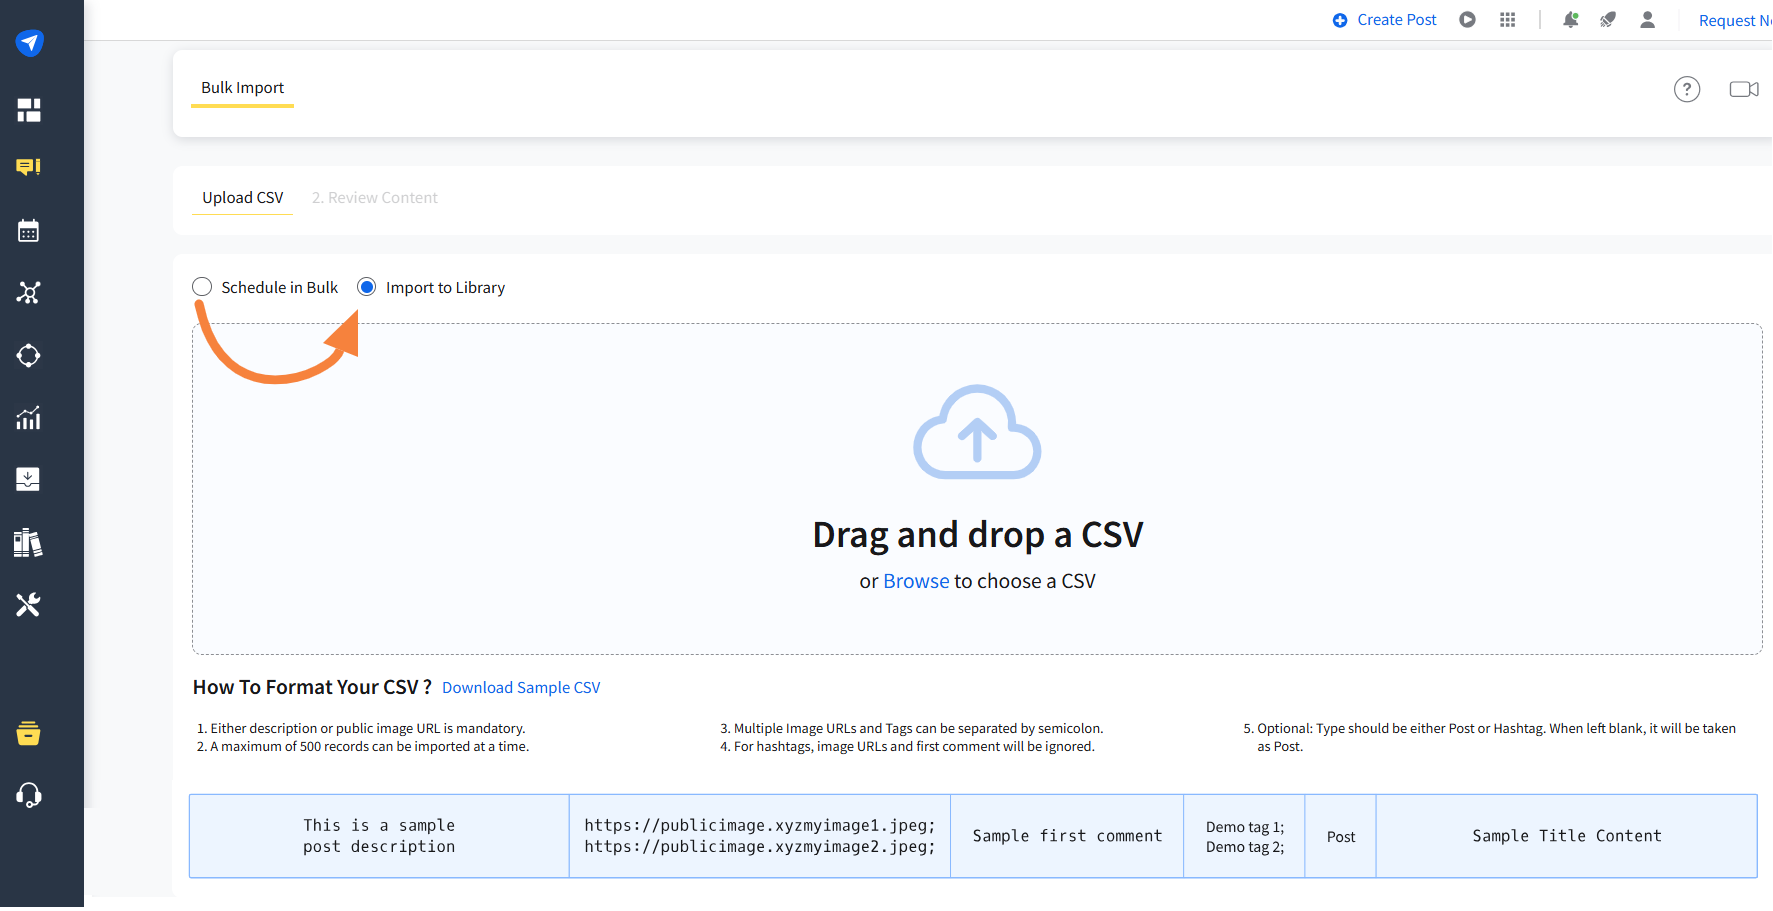Viewport: 1773px width, 911px height.
Task: Open the headset support icon
Action: [x=29, y=795]
